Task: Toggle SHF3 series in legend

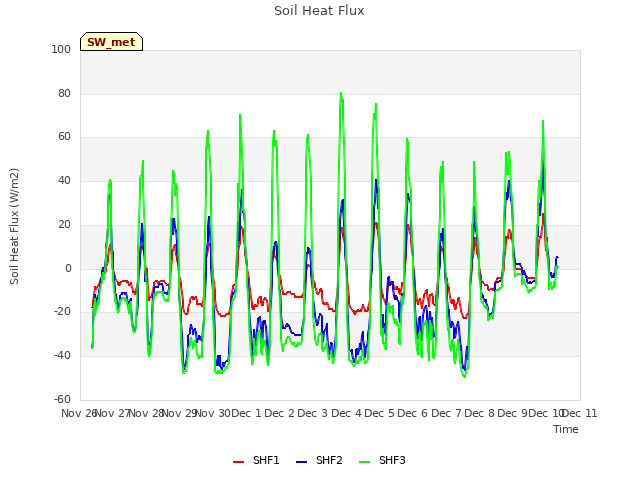Action: pos(382,460)
